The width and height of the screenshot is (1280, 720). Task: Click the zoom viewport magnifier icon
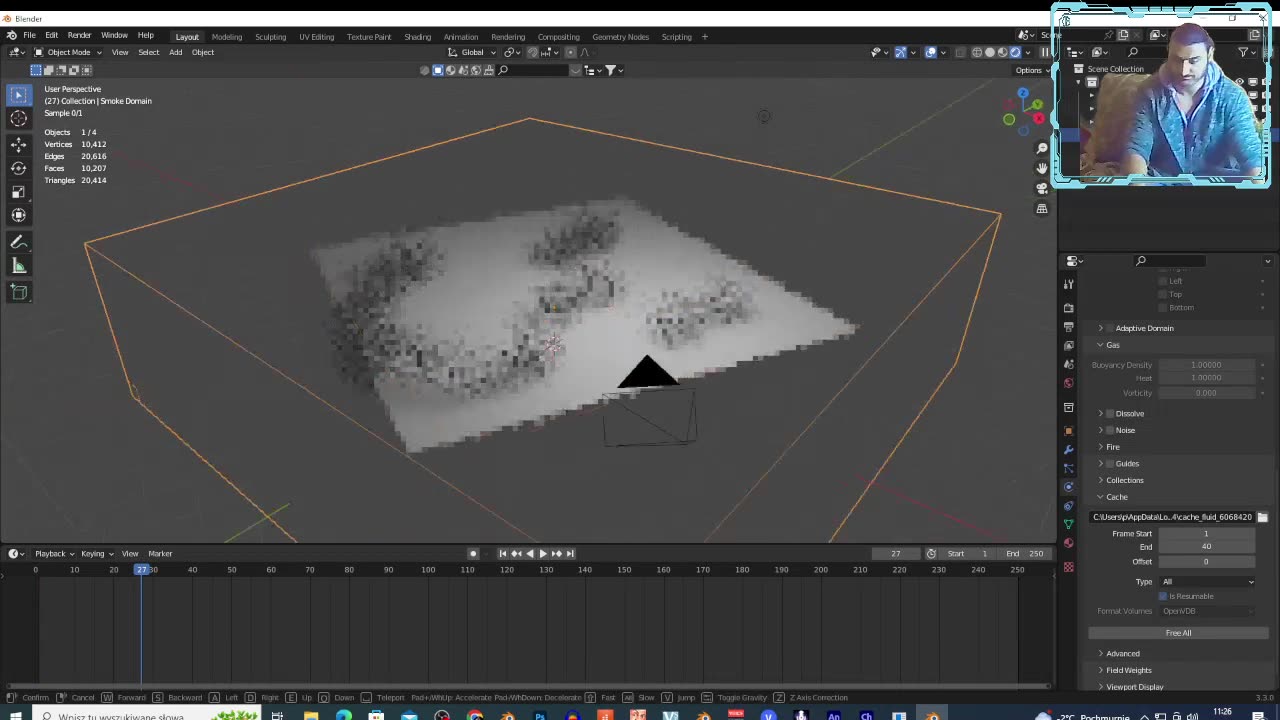(x=1042, y=148)
